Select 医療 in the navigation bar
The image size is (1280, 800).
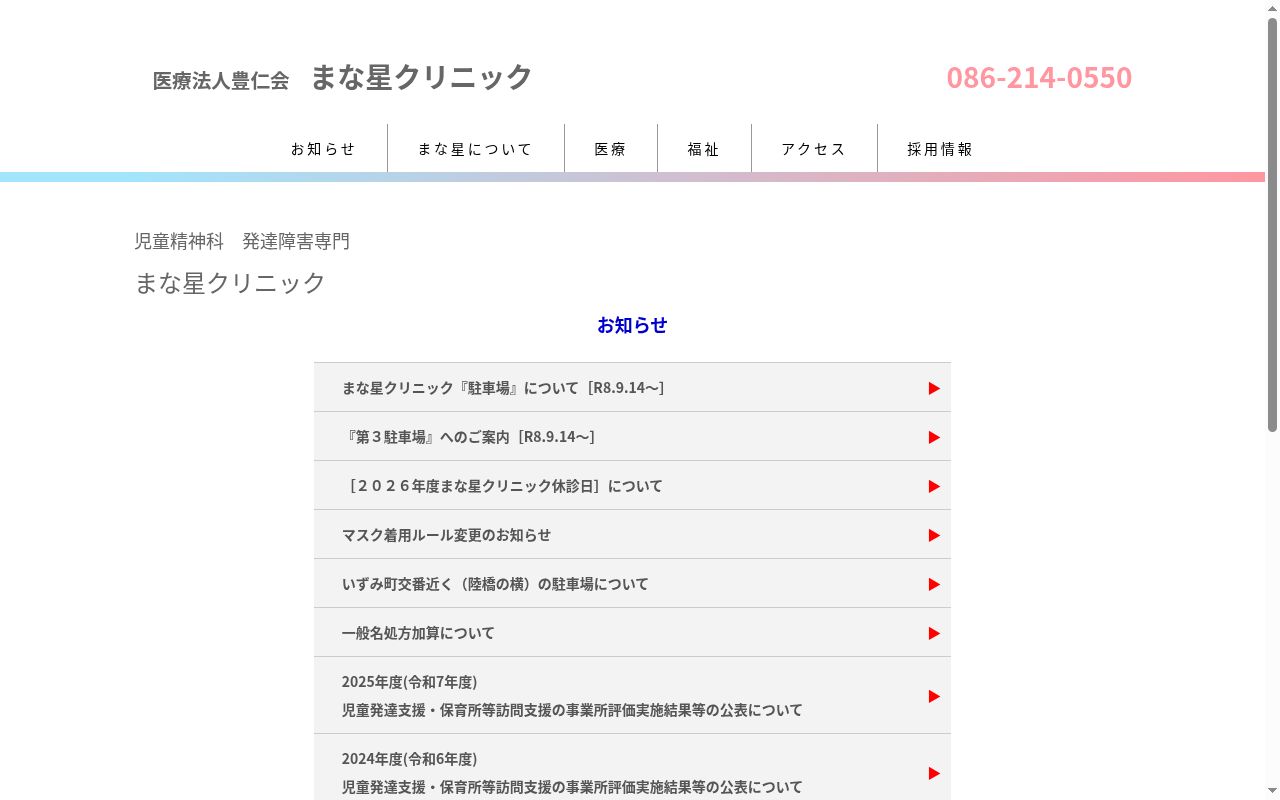pos(610,149)
